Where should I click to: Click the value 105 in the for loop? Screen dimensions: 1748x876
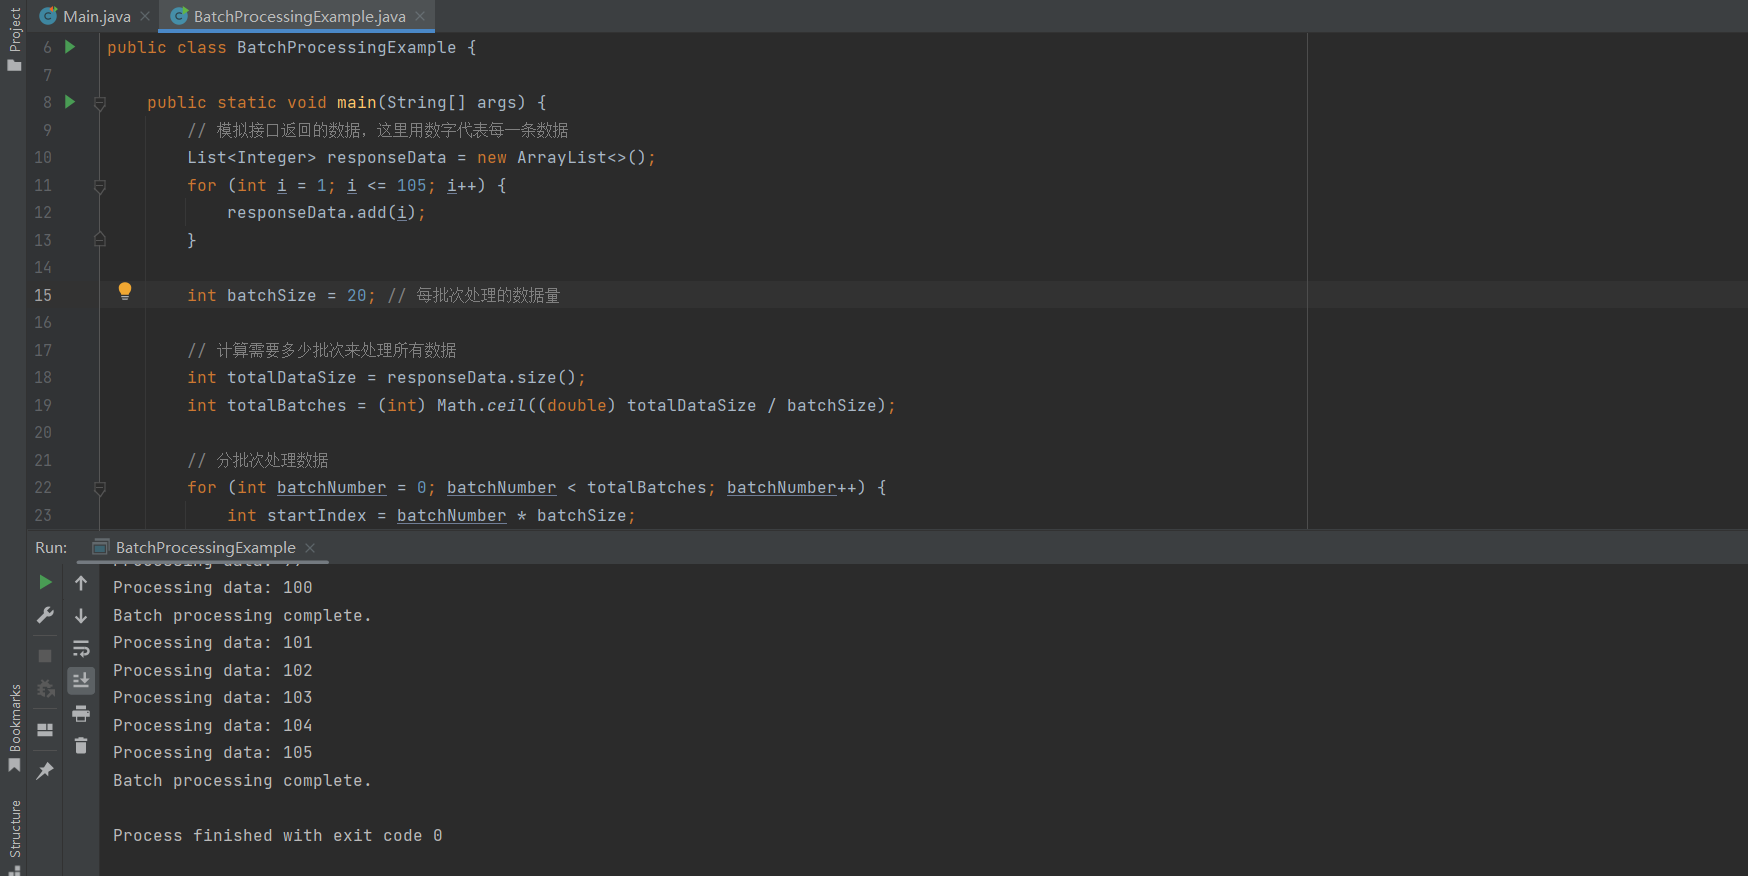coord(411,185)
